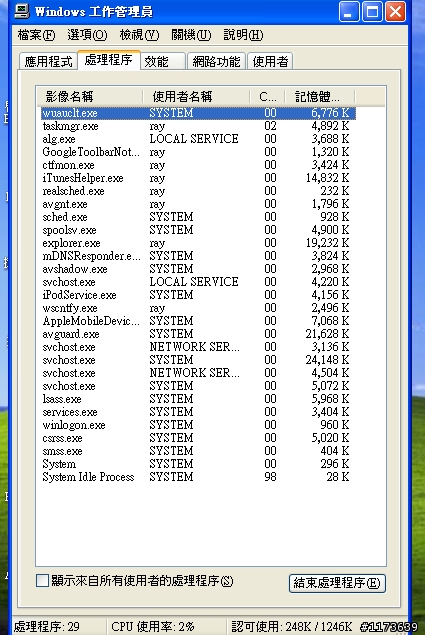425x635 pixels.
Task: Open the 檔案(F) menu
Action: (36, 35)
